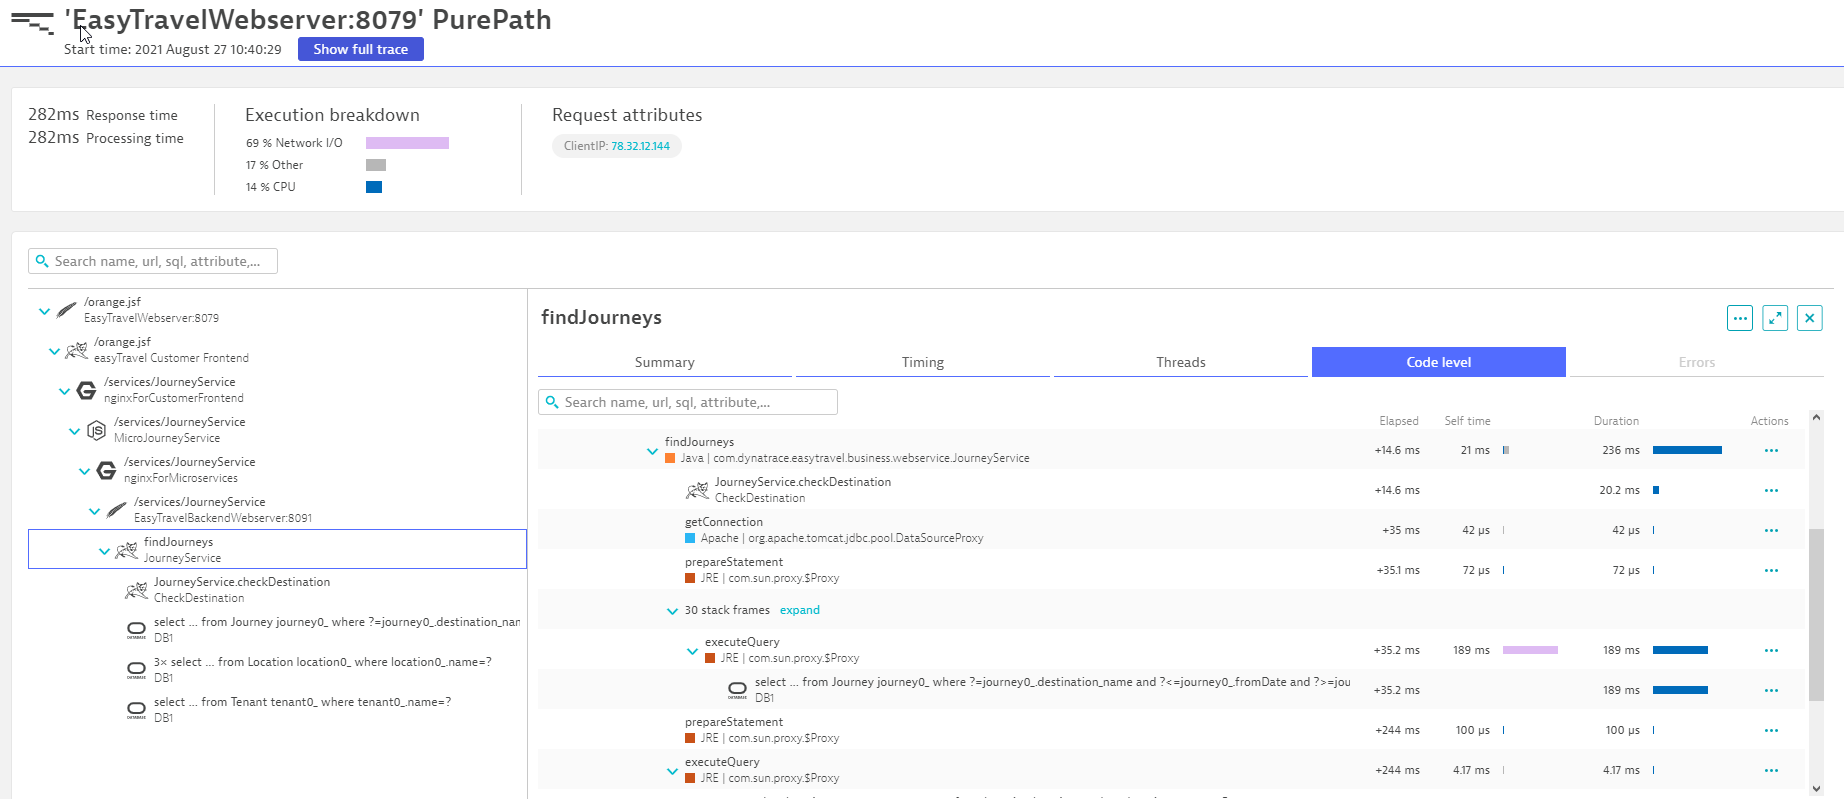Switch to the Timing tab
Image resolution: width=1844 pixels, height=799 pixels.
click(923, 362)
